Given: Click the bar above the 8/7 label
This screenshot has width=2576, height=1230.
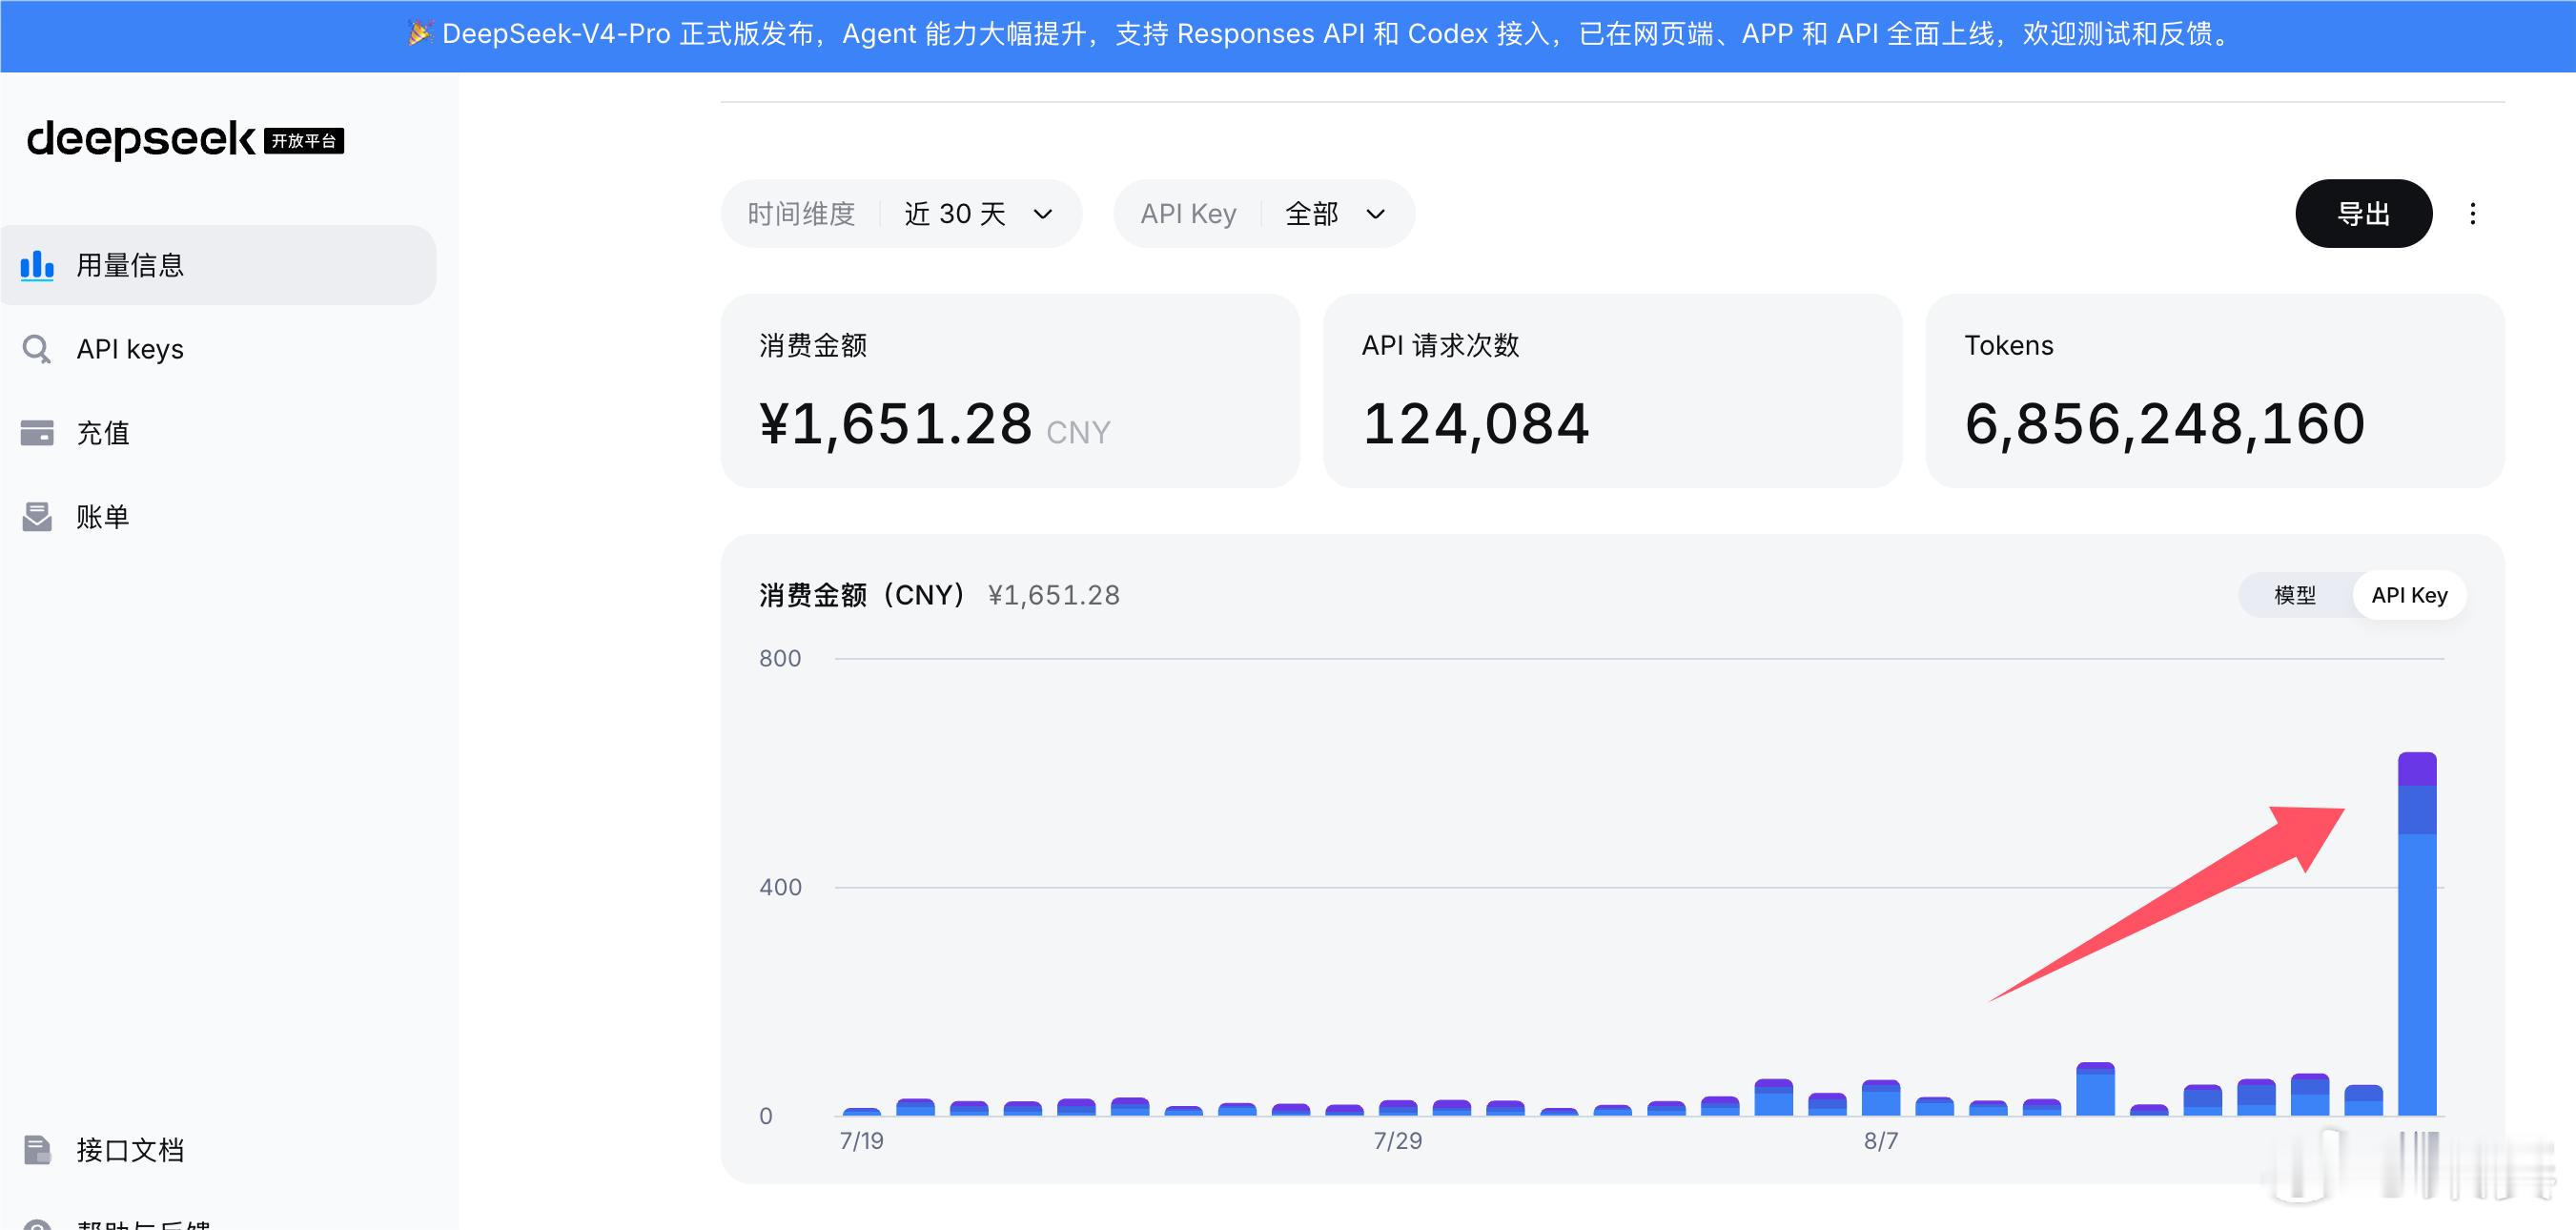Looking at the screenshot, I should [x=1881, y=1098].
